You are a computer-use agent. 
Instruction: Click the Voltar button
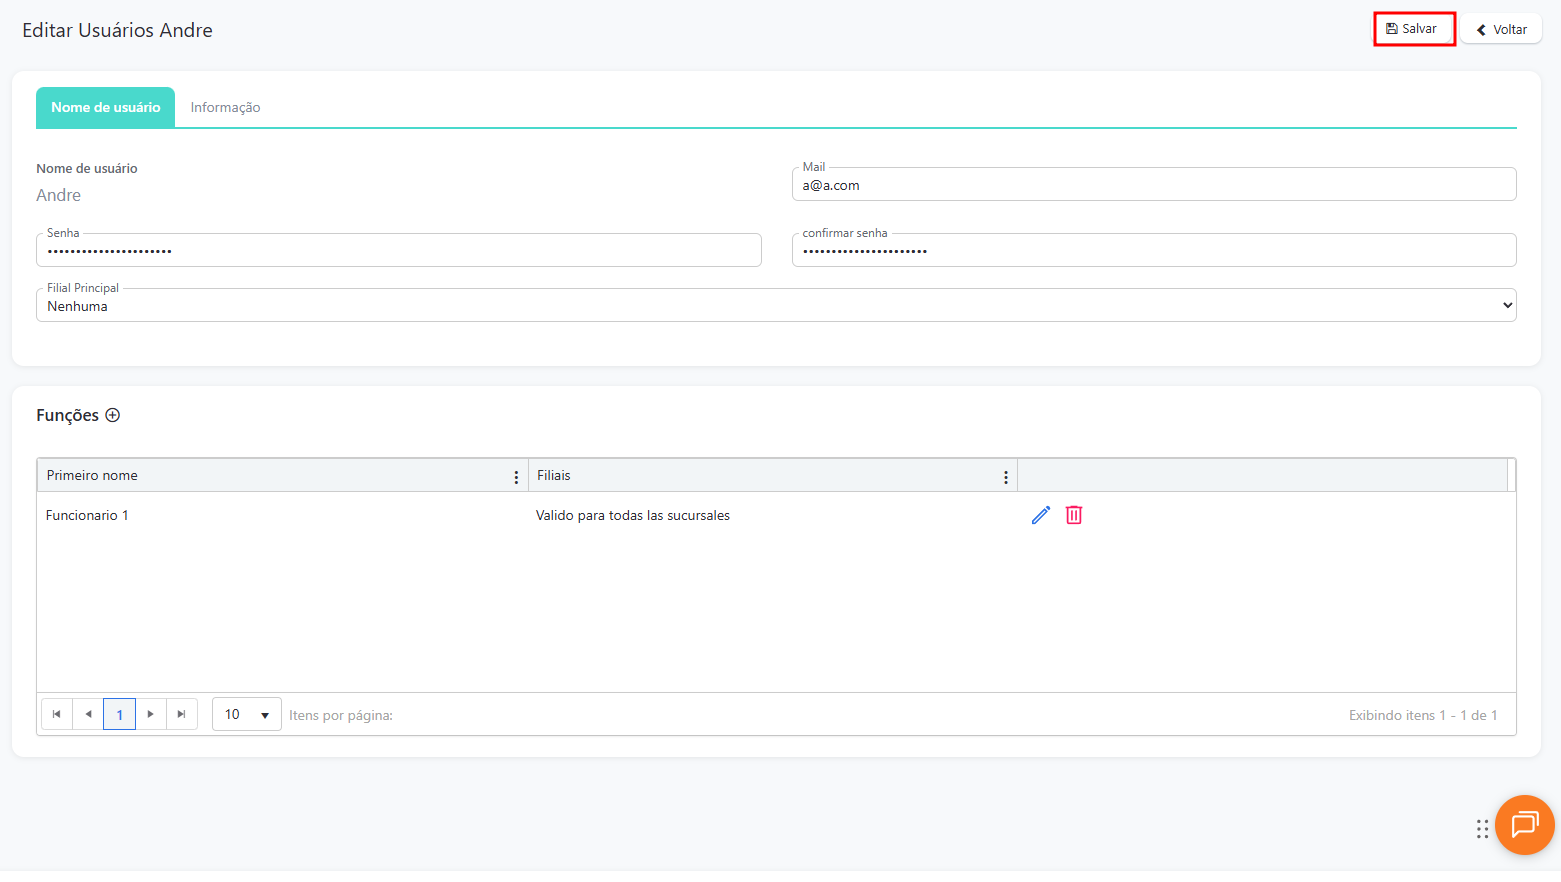(1501, 30)
